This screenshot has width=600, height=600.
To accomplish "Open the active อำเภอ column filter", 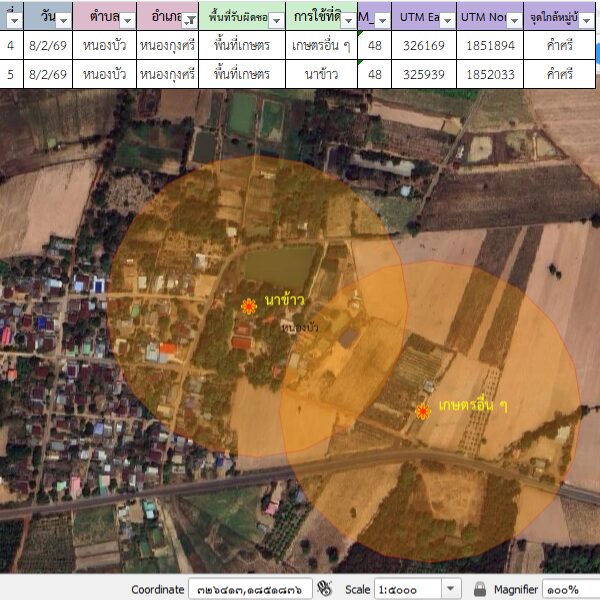I will click(x=189, y=21).
